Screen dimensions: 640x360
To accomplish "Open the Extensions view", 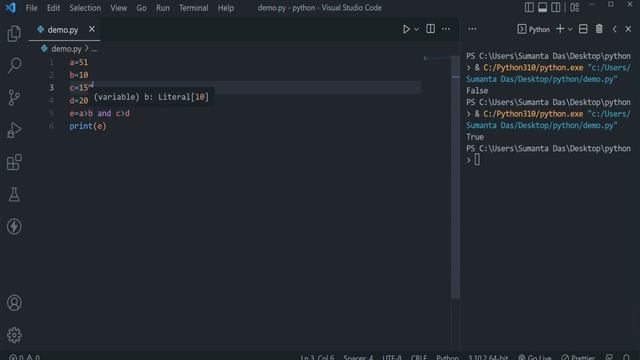I will click(14, 162).
